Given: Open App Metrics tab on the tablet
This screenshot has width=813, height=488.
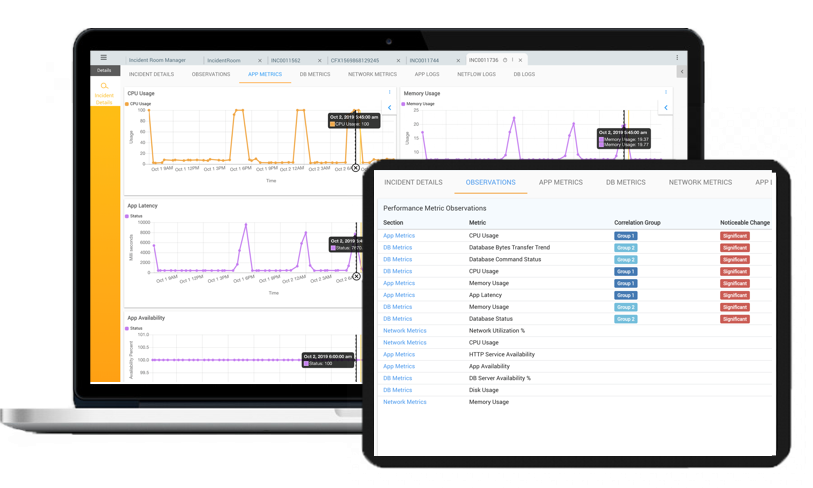Looking at the screenshot, I should click(560, 183).
